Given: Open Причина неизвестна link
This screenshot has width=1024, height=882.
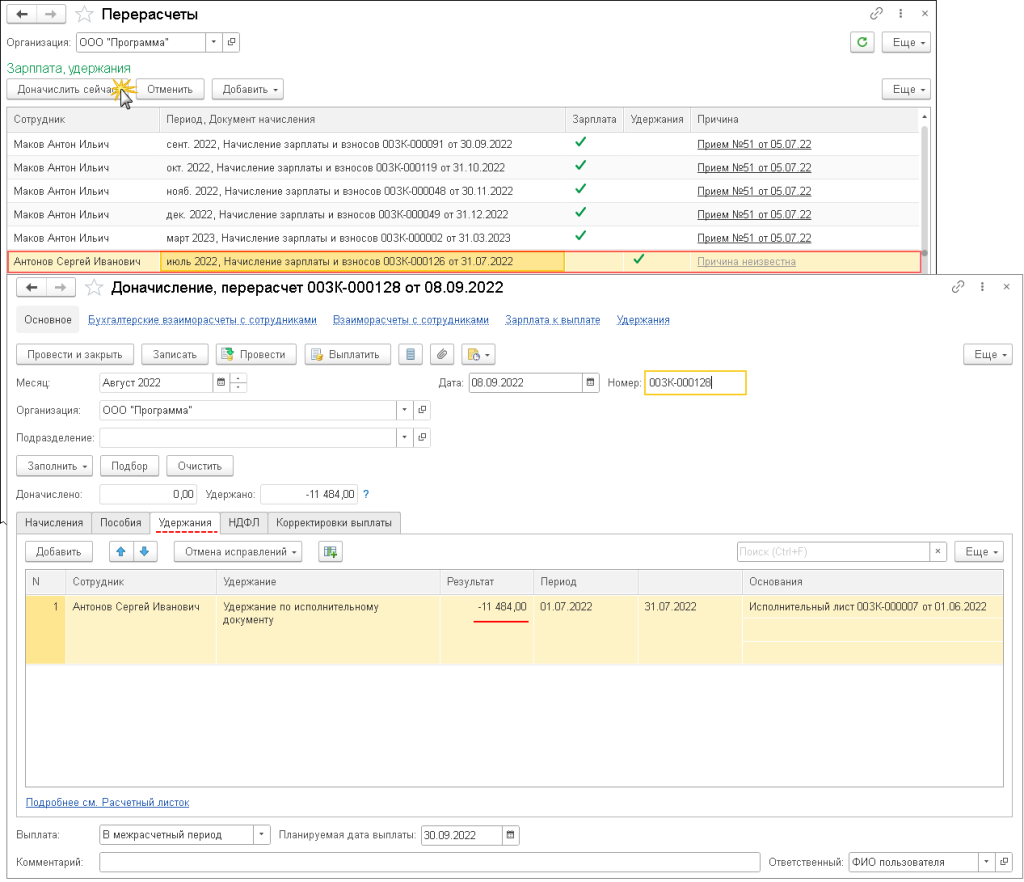Looking at the screenshot, I should pyautogui.click(x=746, y=262).
